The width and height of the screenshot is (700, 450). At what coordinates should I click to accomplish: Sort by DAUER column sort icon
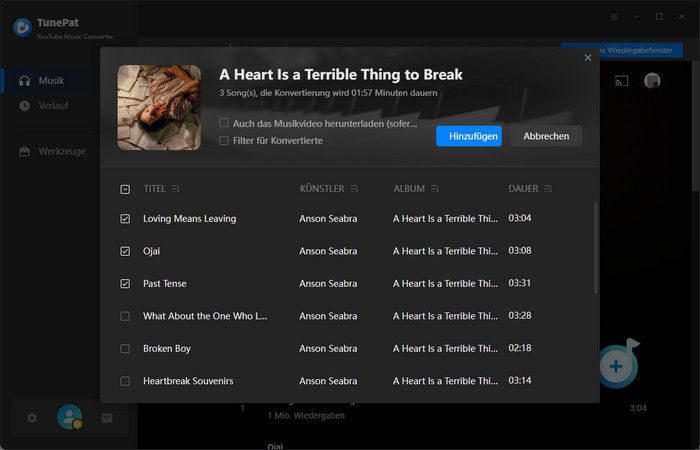pos(548,189)
